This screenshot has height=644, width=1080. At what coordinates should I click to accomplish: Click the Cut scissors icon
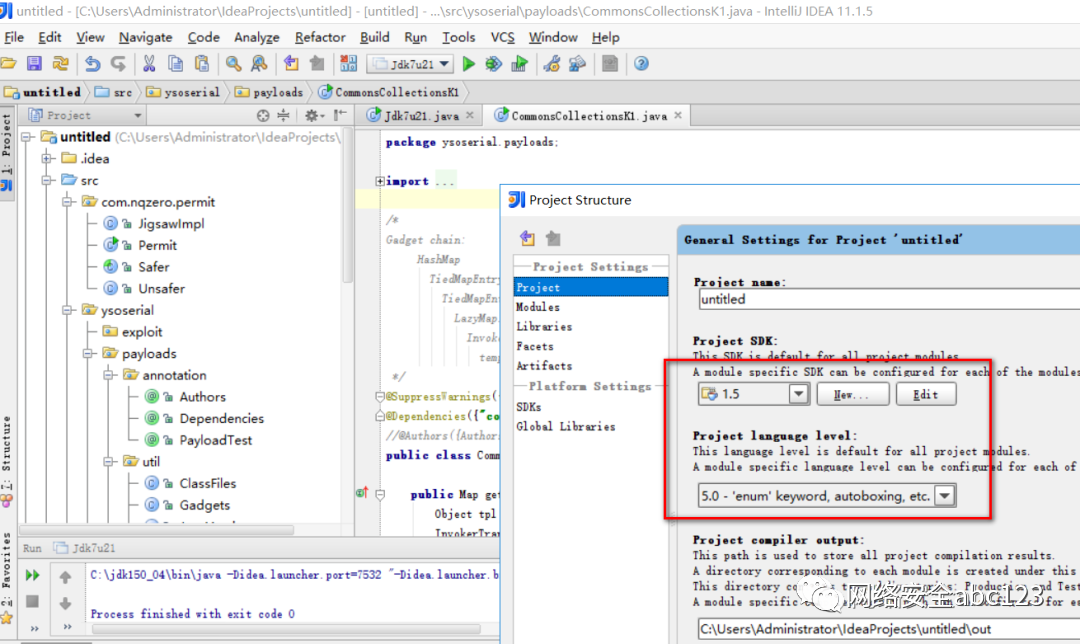[x=149, y=64]
